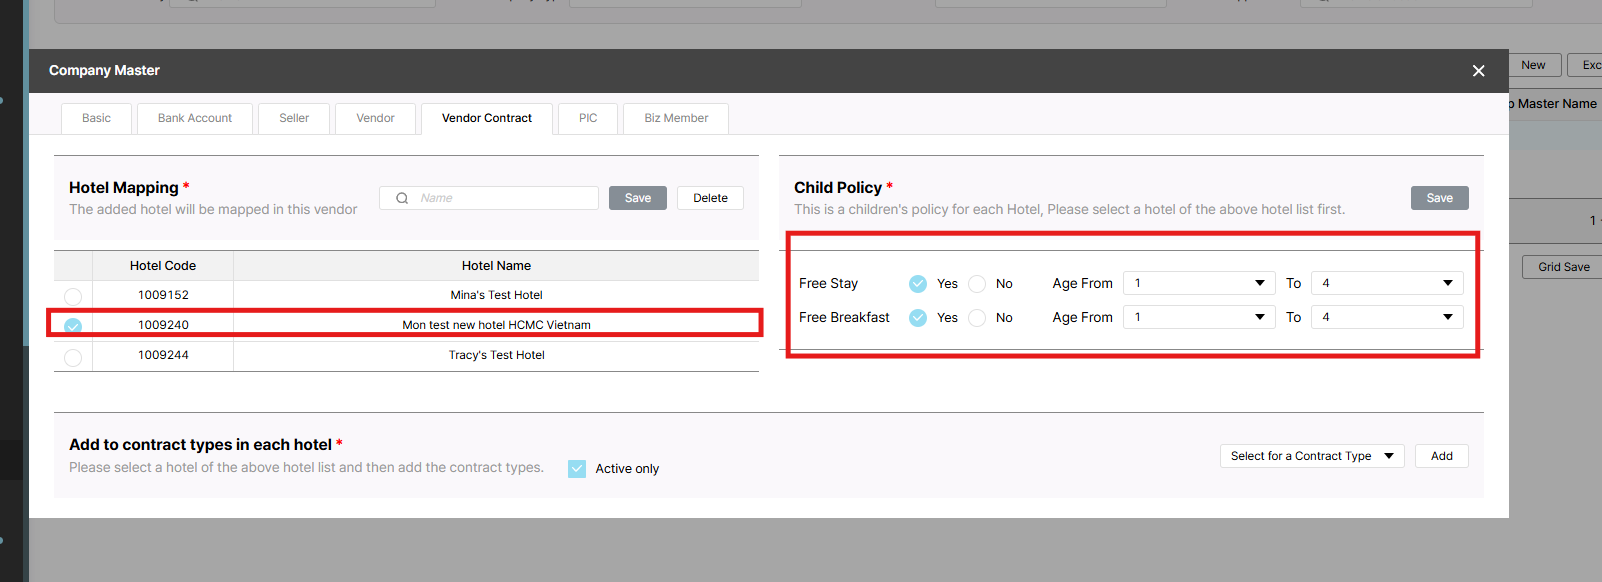Click Add button for contract type

coord(1441,456)
